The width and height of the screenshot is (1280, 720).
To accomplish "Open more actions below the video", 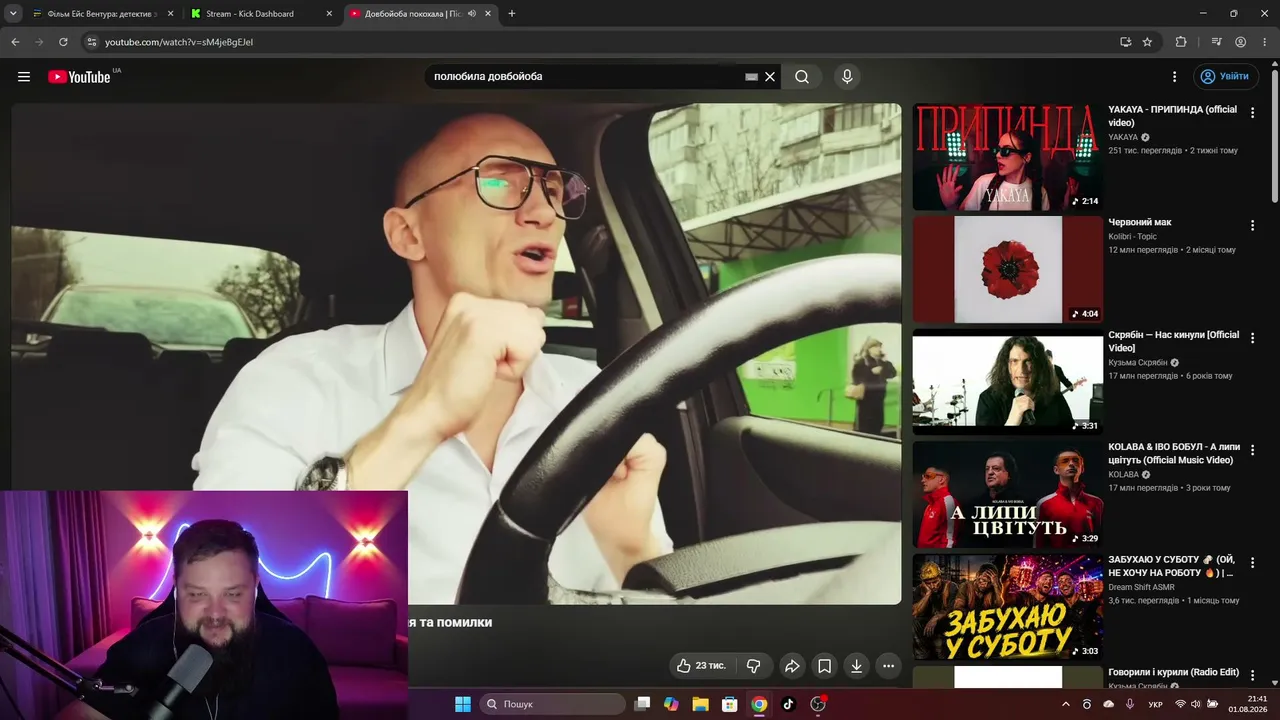I will 888,666.
